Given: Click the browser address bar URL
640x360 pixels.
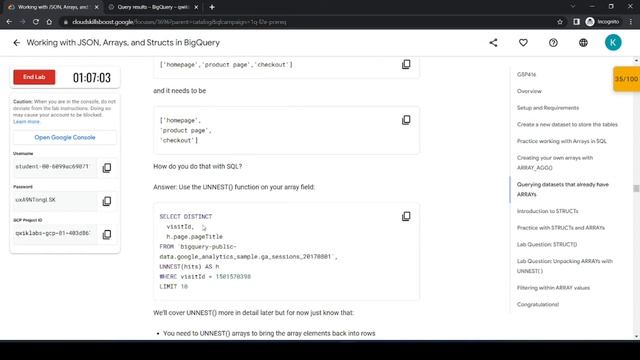Looking at the screenshot, I should [x=179, y=22].
